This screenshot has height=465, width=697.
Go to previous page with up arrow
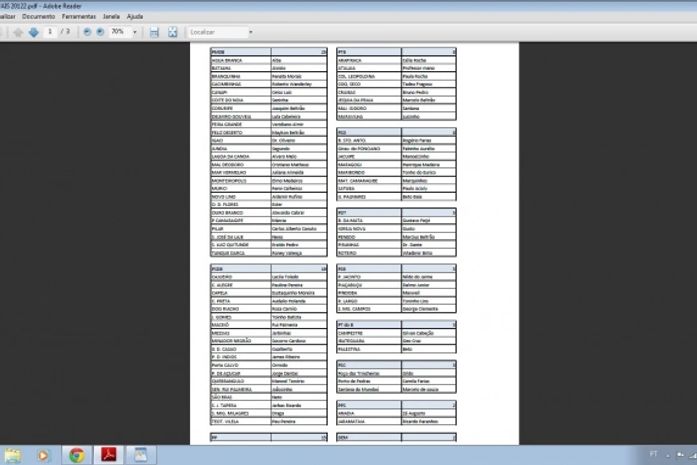[17, 32]
